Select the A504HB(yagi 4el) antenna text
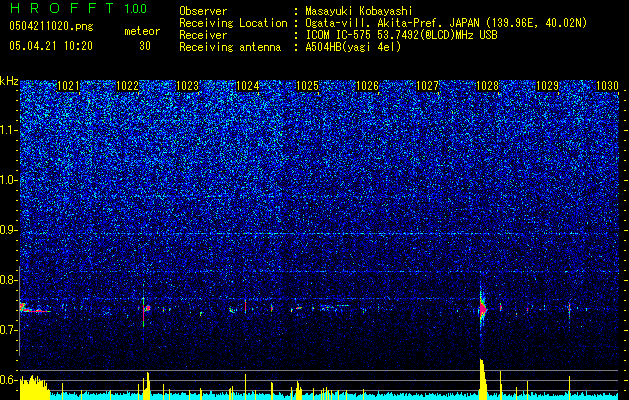Image resolution: width=629 pixels, height=400 pixels. (353, 47)
